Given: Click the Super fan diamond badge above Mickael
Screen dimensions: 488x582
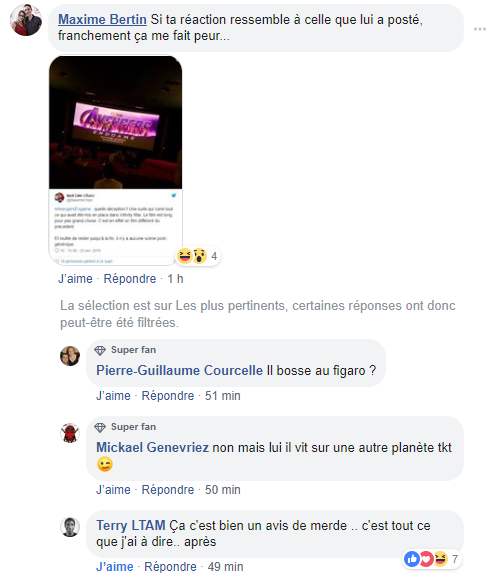Looking at the screenshot, I should [x=100, y=427].
